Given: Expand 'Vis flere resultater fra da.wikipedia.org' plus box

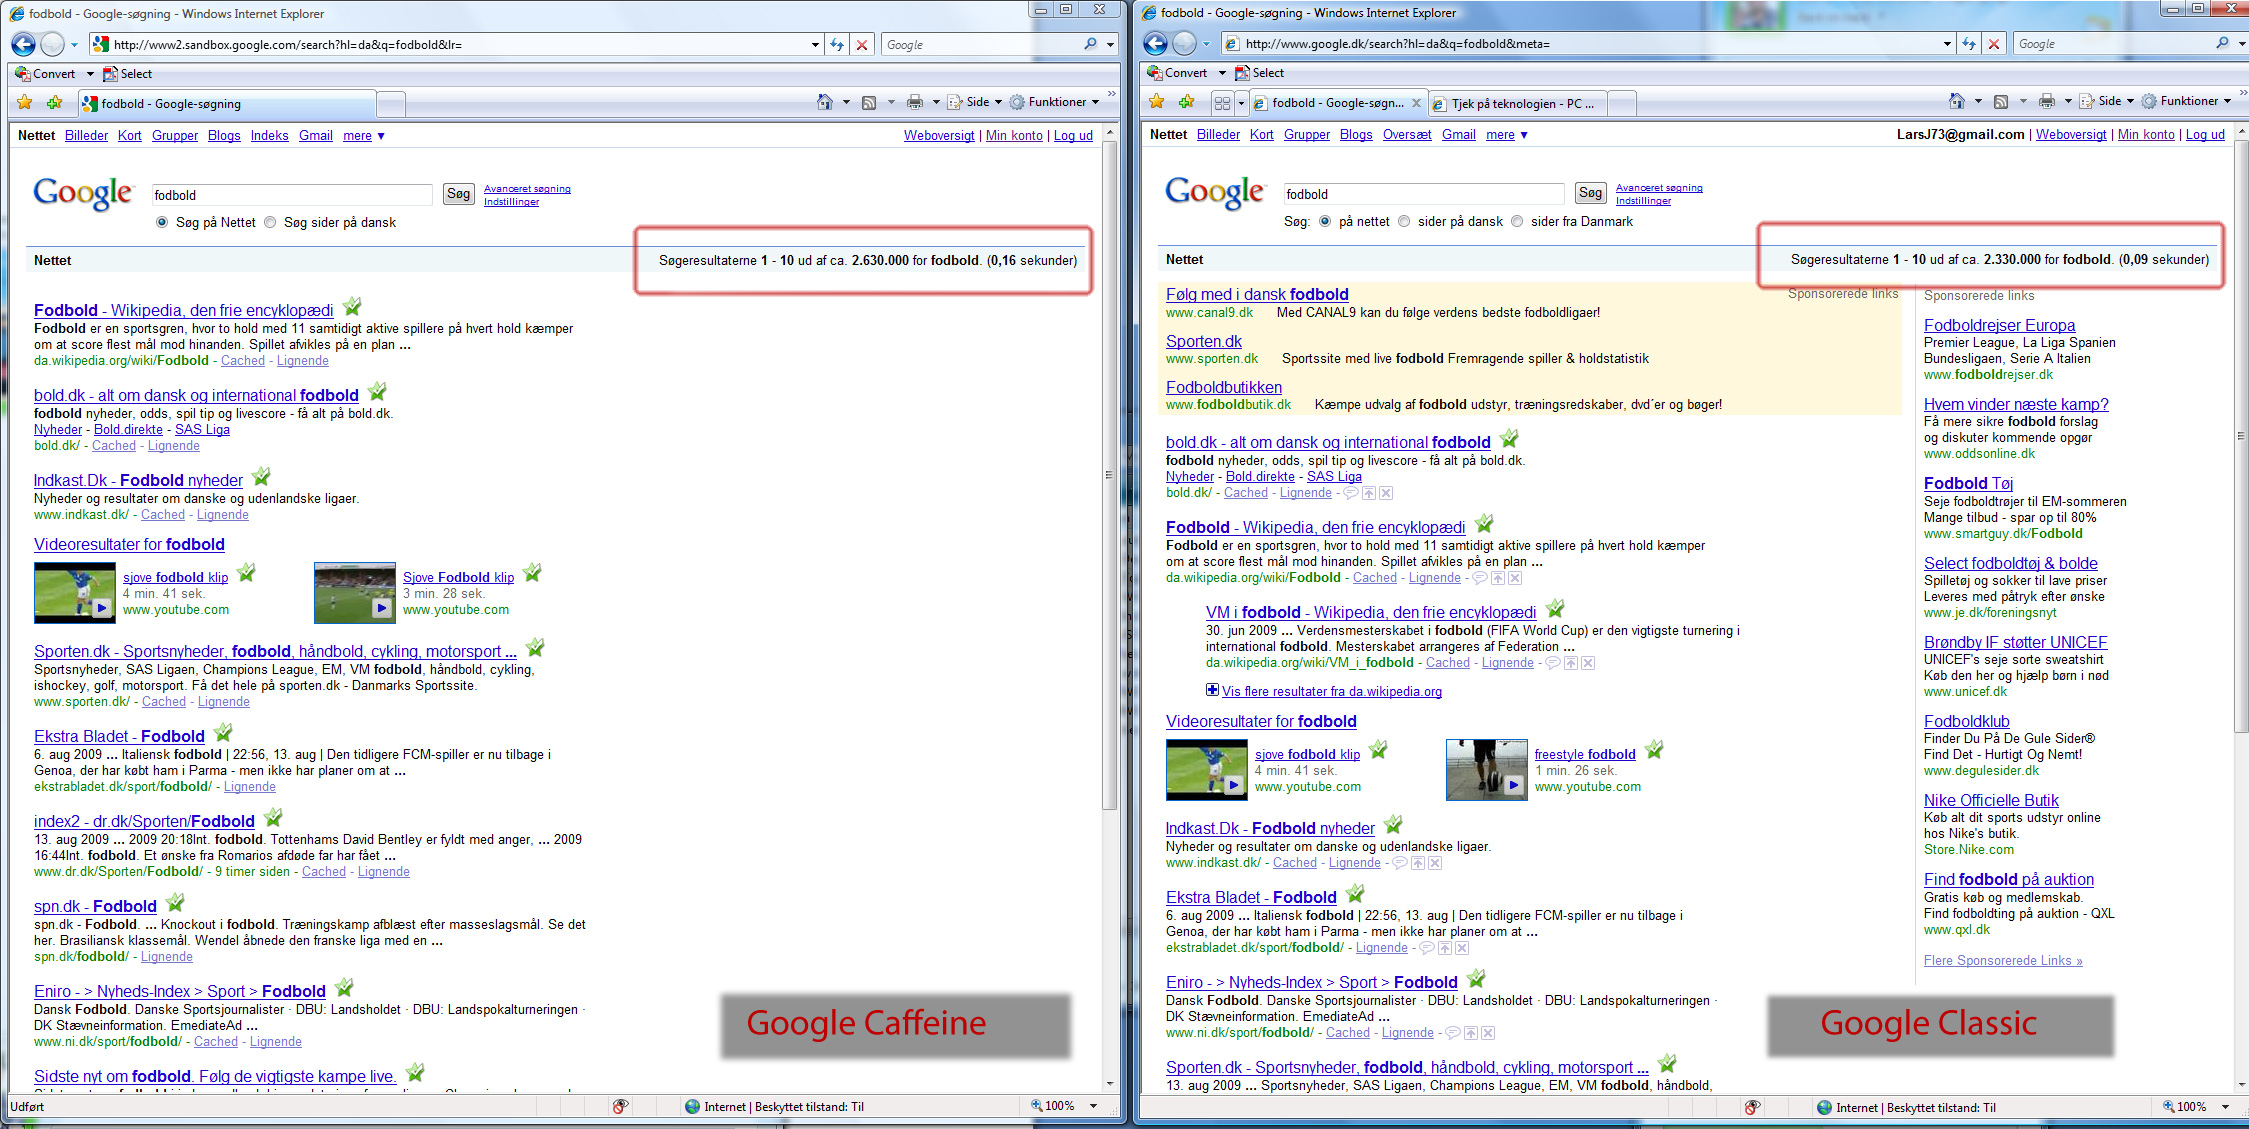Looking at the screenshot, I should 1212,690.
